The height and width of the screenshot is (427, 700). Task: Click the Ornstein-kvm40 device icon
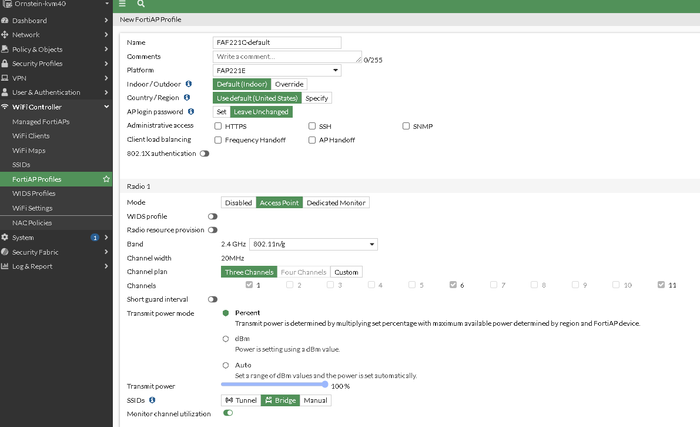(7, 4)
